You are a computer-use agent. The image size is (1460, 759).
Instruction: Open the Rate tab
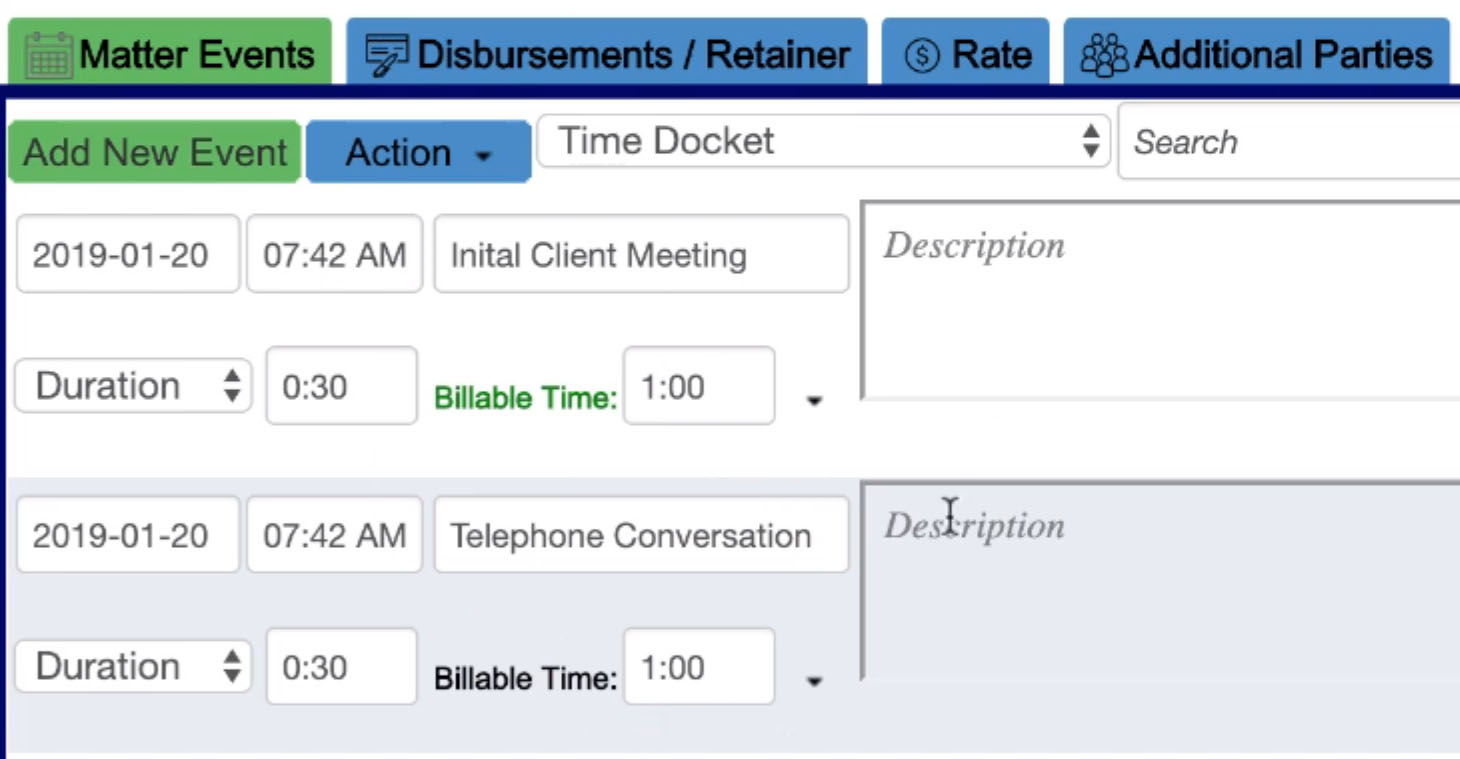click(965, 54)
